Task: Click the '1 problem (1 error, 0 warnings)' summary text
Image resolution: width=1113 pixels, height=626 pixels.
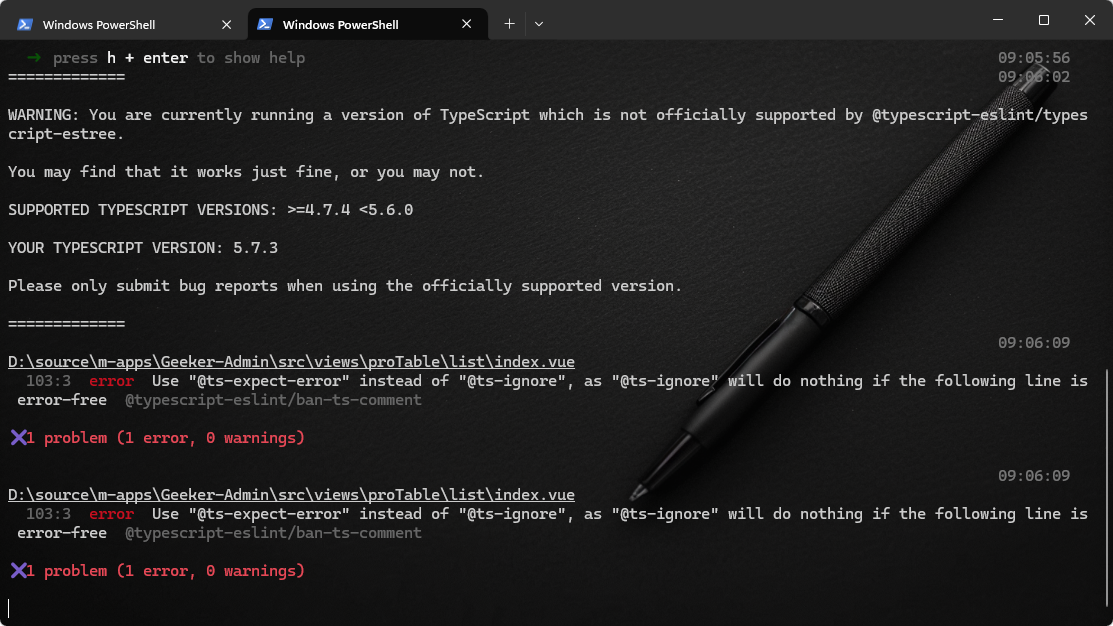Action: click(165, 437)
